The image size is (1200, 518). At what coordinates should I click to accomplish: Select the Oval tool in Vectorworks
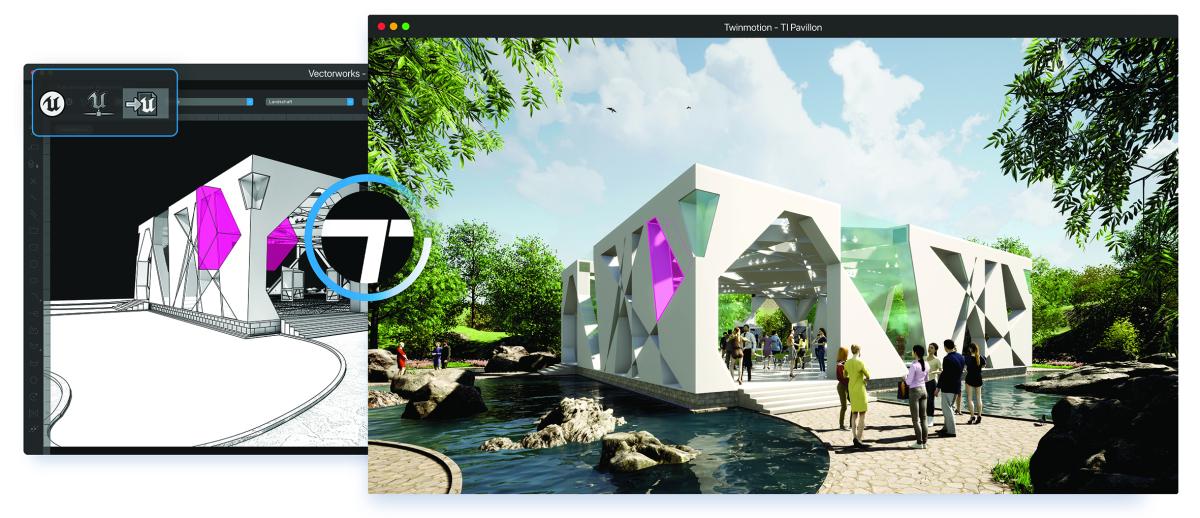click(35, 280)
